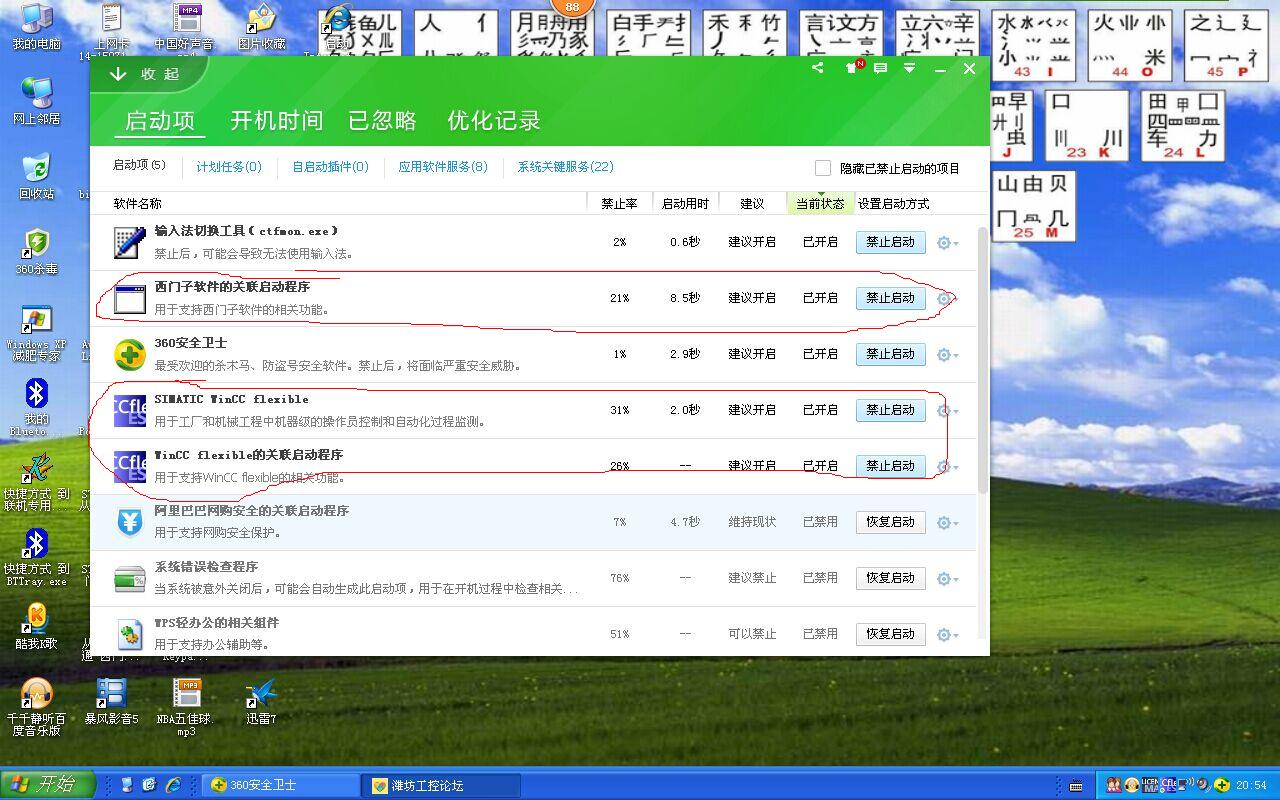The width and height of the screenshot is (1280, 800).
Task: Open the 360 main menu arrow icon
Action: [x=910, y=68]
